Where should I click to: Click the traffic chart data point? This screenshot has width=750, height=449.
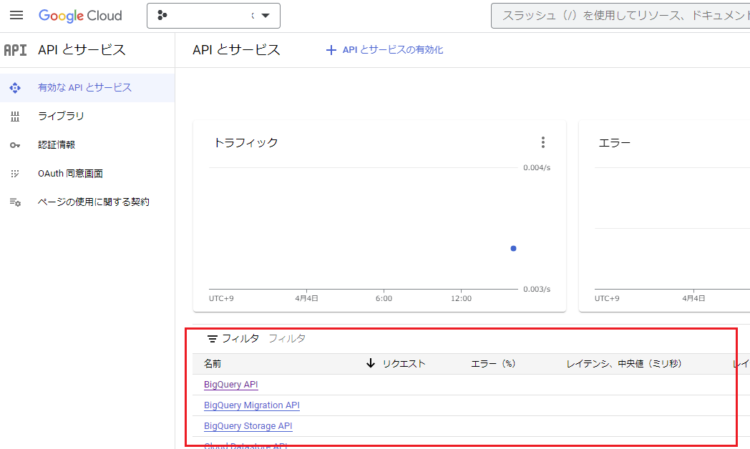click(513, 248)
